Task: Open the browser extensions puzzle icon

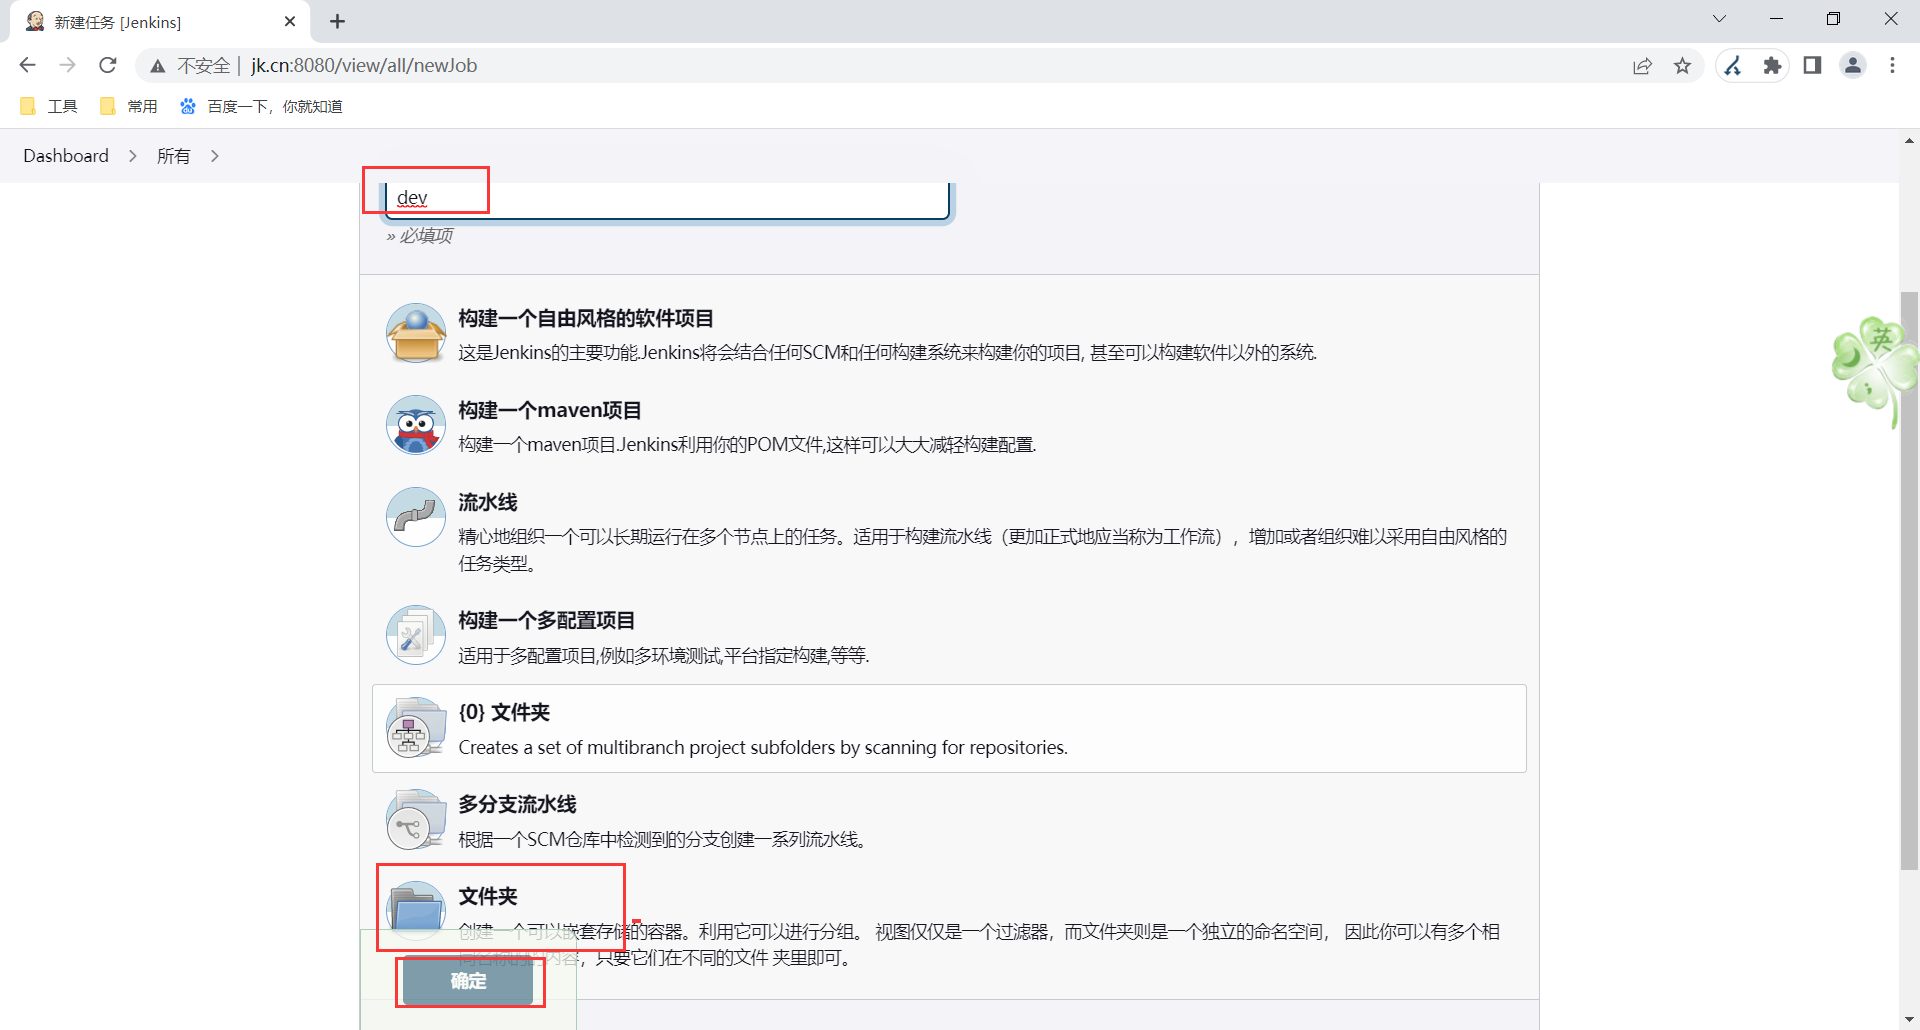Action: (x=1772, y=66)
